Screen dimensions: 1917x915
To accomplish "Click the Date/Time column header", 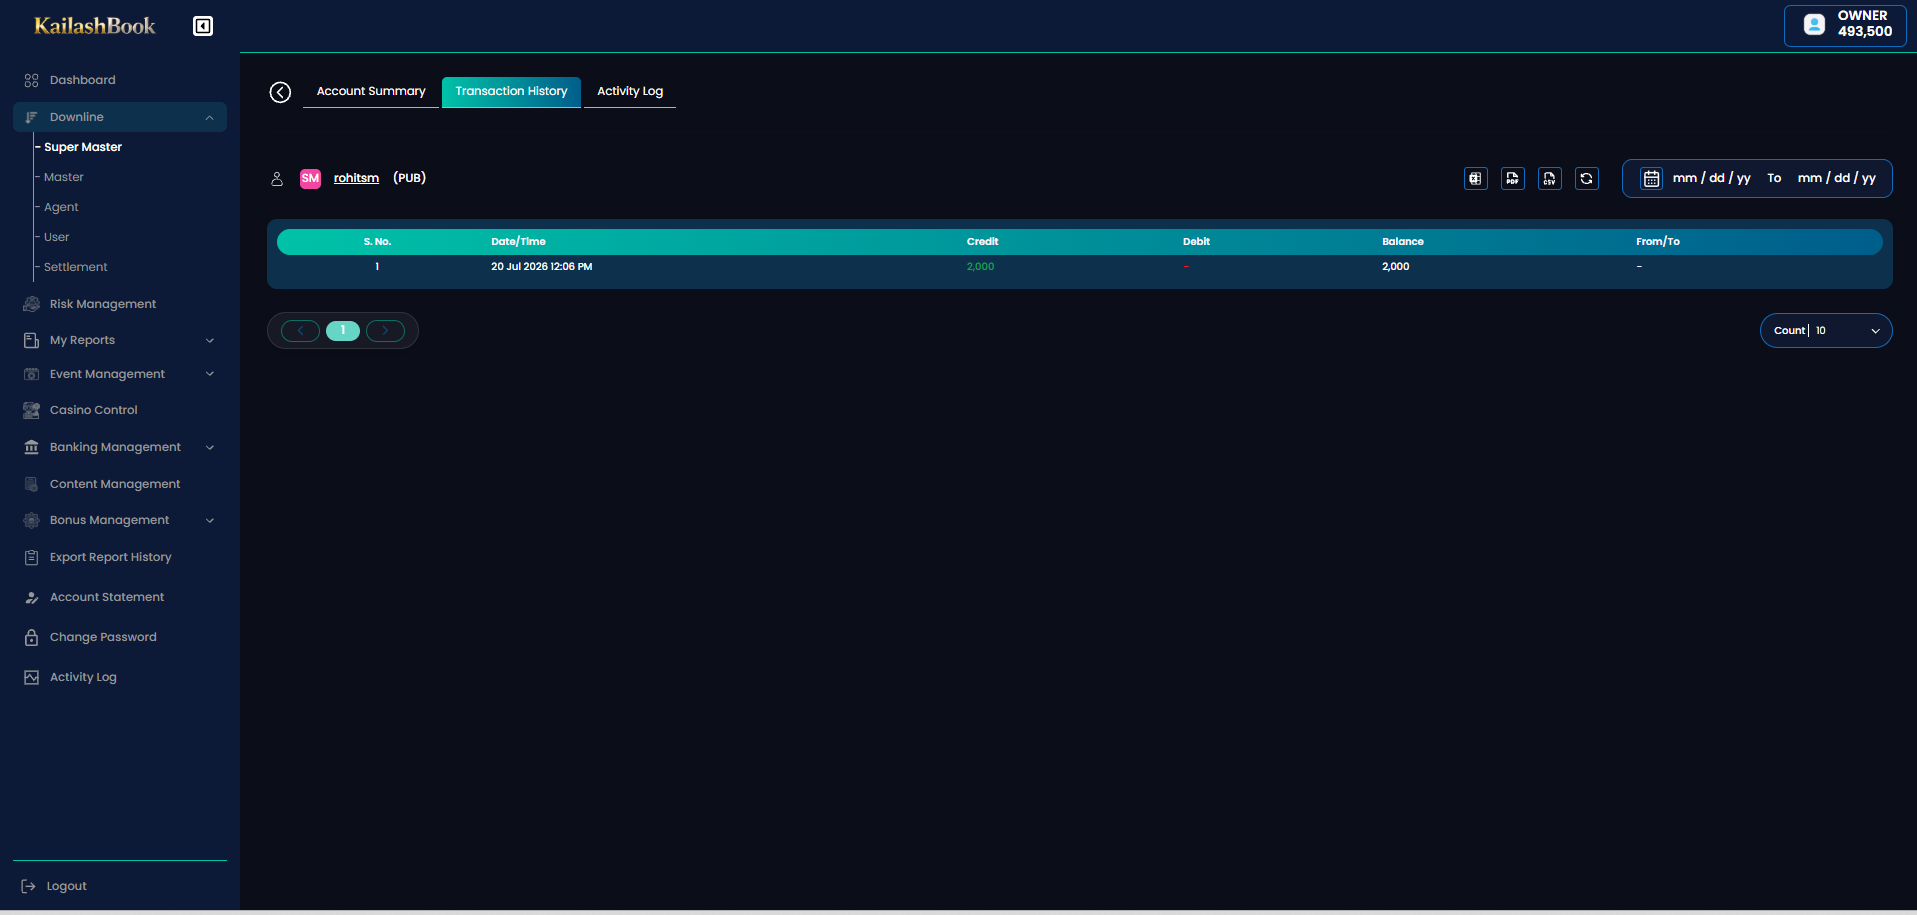I will click(x=518, y=242).
